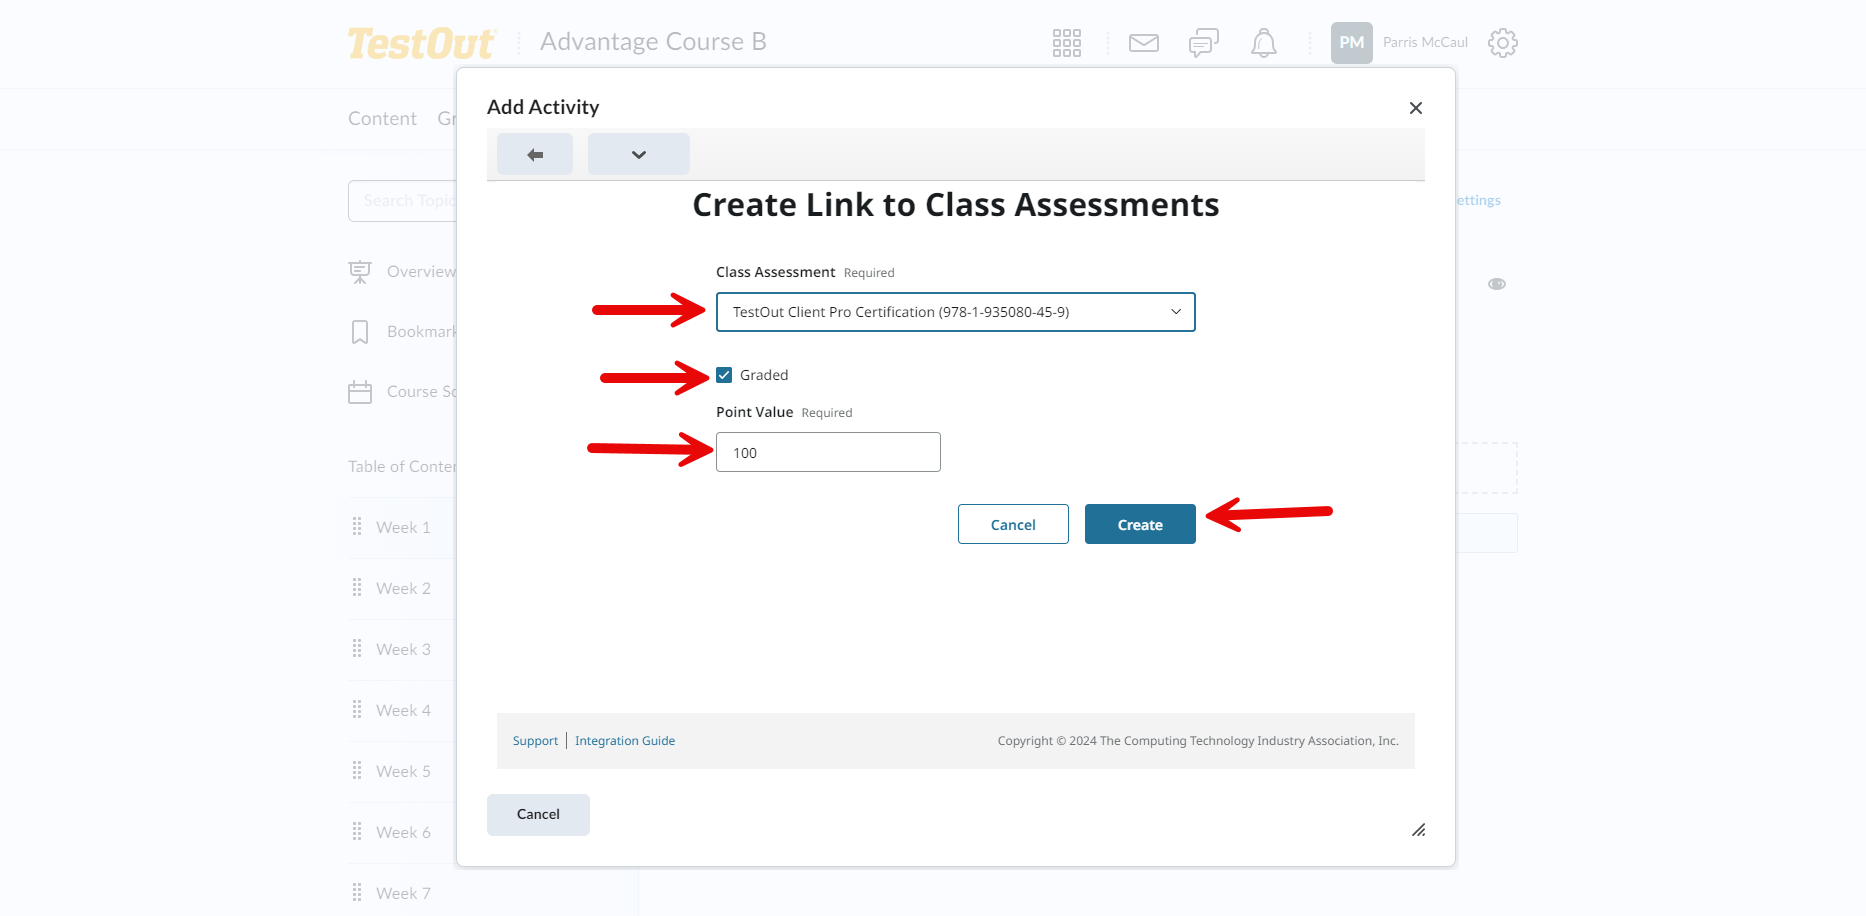This screenshot has width=1866, height=916.
Task: Open the Integration Guide link
Action: [x=625, y=740]
